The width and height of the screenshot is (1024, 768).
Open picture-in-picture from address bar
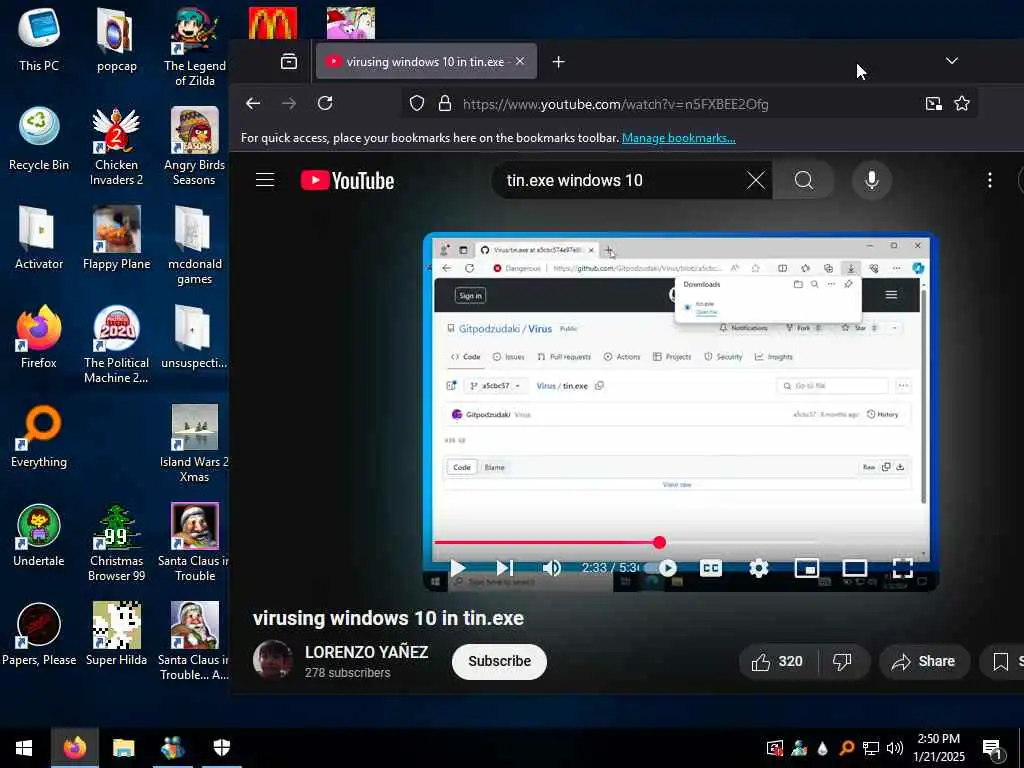(x=933, y=103)
